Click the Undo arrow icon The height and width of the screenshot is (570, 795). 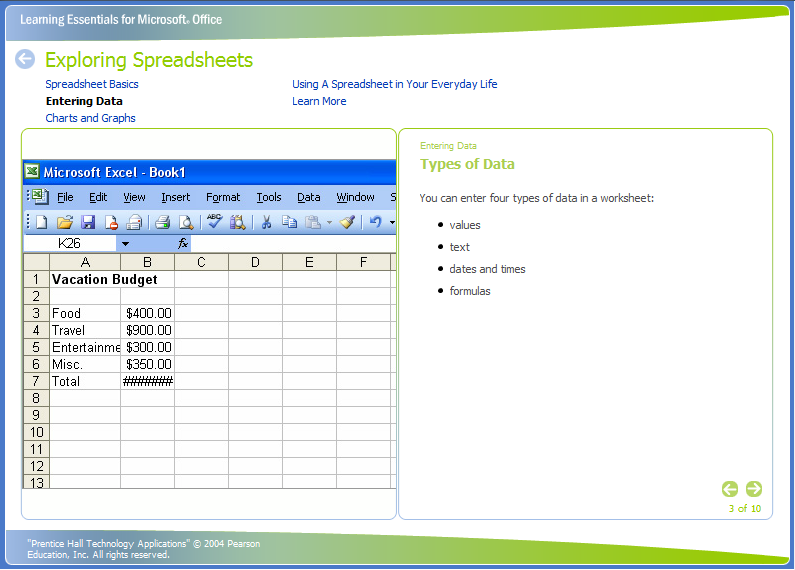[x=375, y=222]
